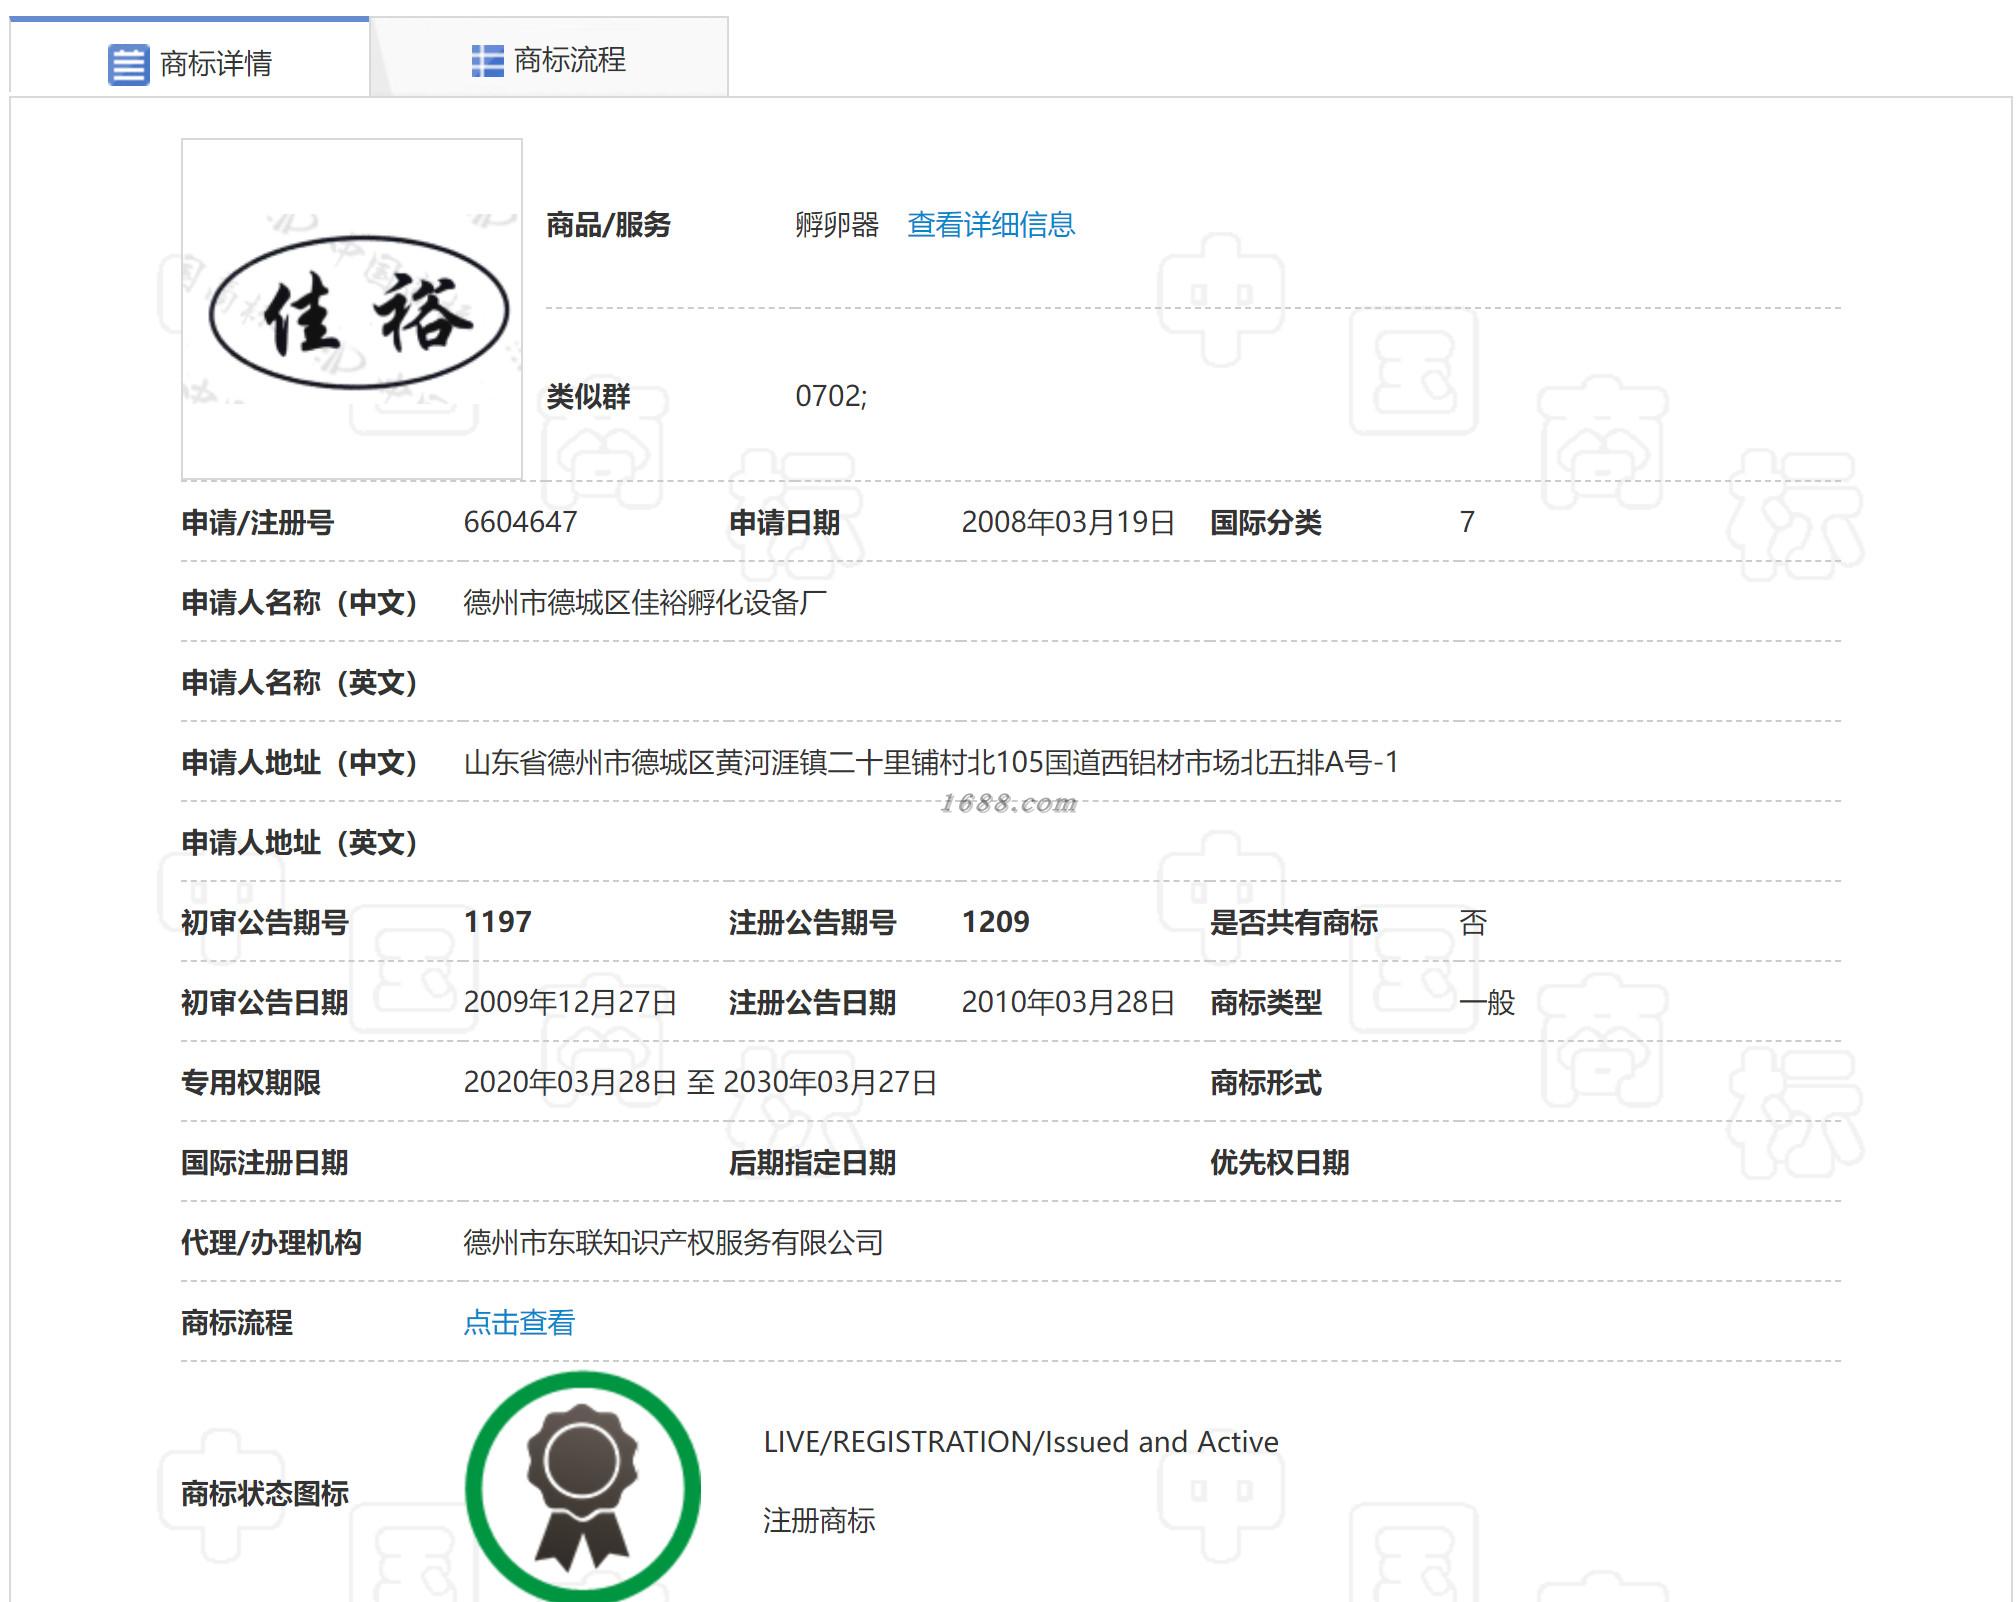Image resolution: width=2016 pixels, height=1602 pixels.
Task: Click preliminary announcement date 2009年12月27日
Action: click(570, 1002)
